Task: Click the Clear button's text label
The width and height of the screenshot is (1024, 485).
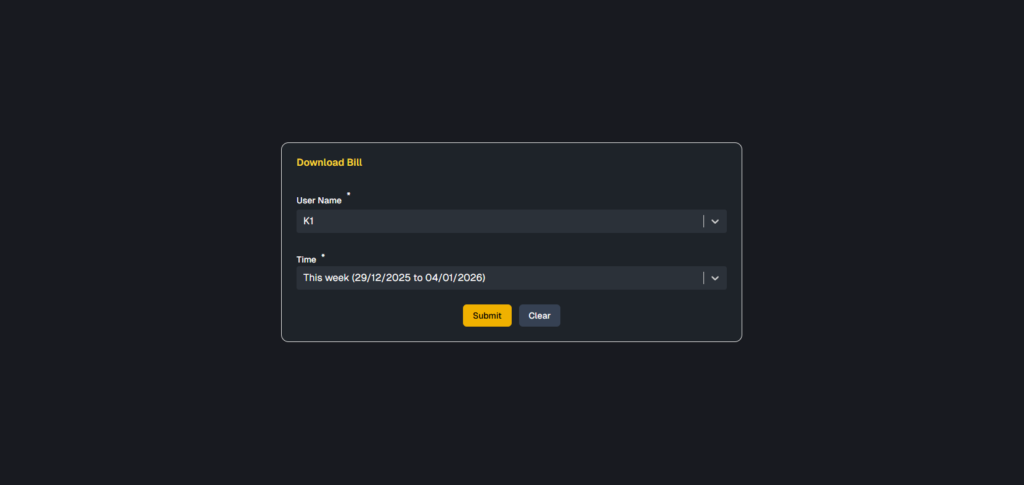Action: pos(539,316)
